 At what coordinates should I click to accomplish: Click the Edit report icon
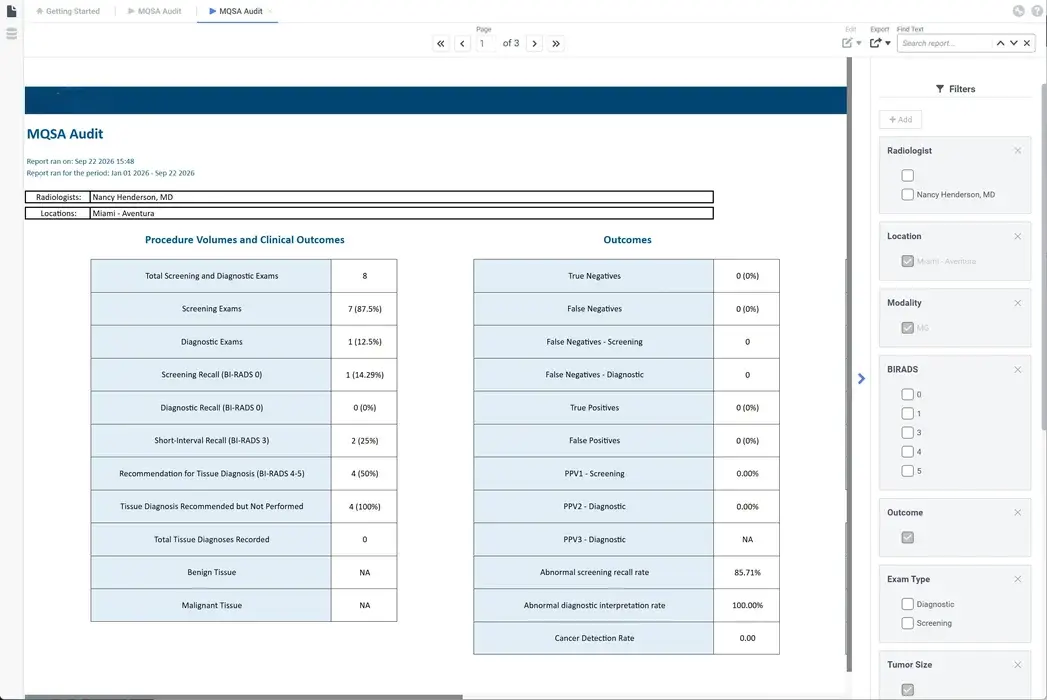coord(847,43)
